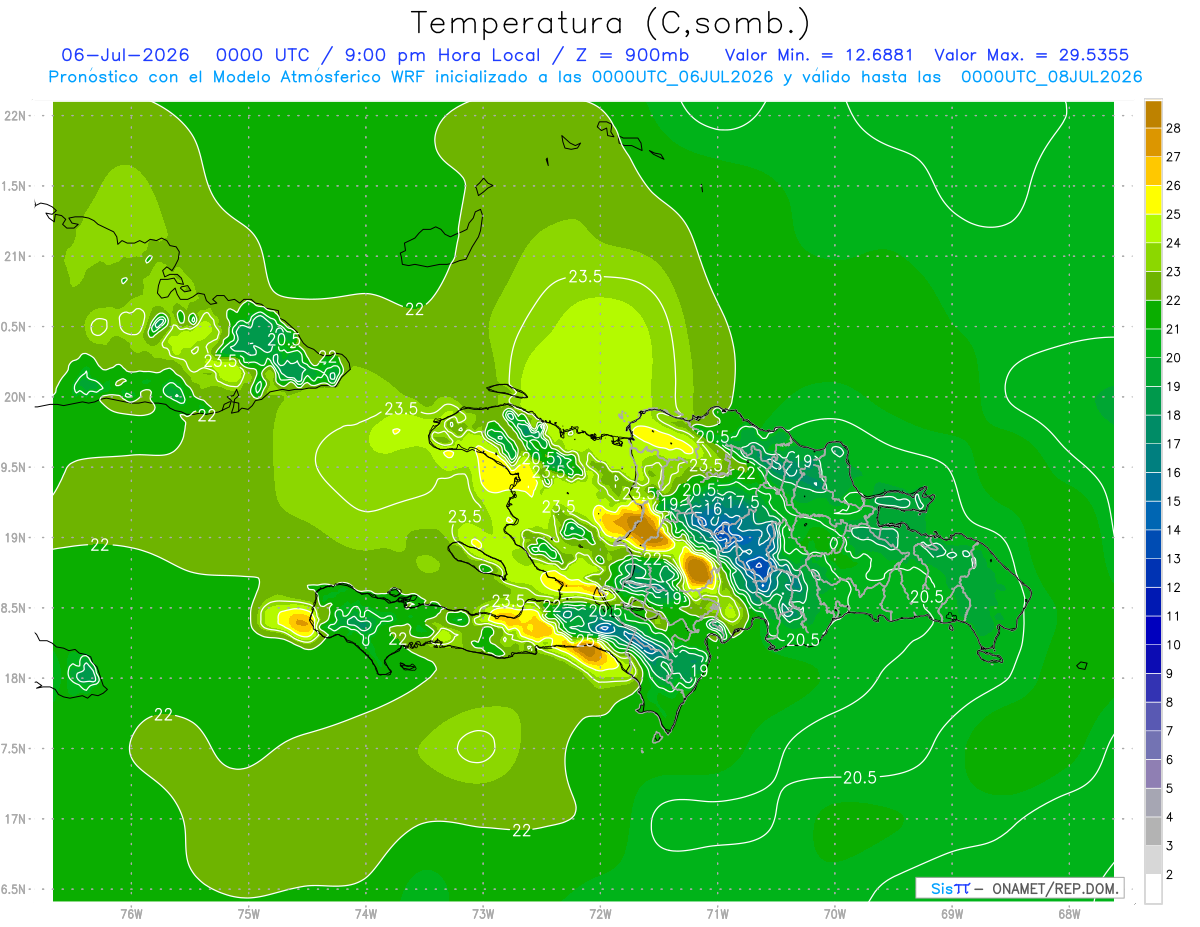Click the blue legend swatch between 12 and 13
The width and height of the screenshot is (1200, 927).
click(1153, 573)
